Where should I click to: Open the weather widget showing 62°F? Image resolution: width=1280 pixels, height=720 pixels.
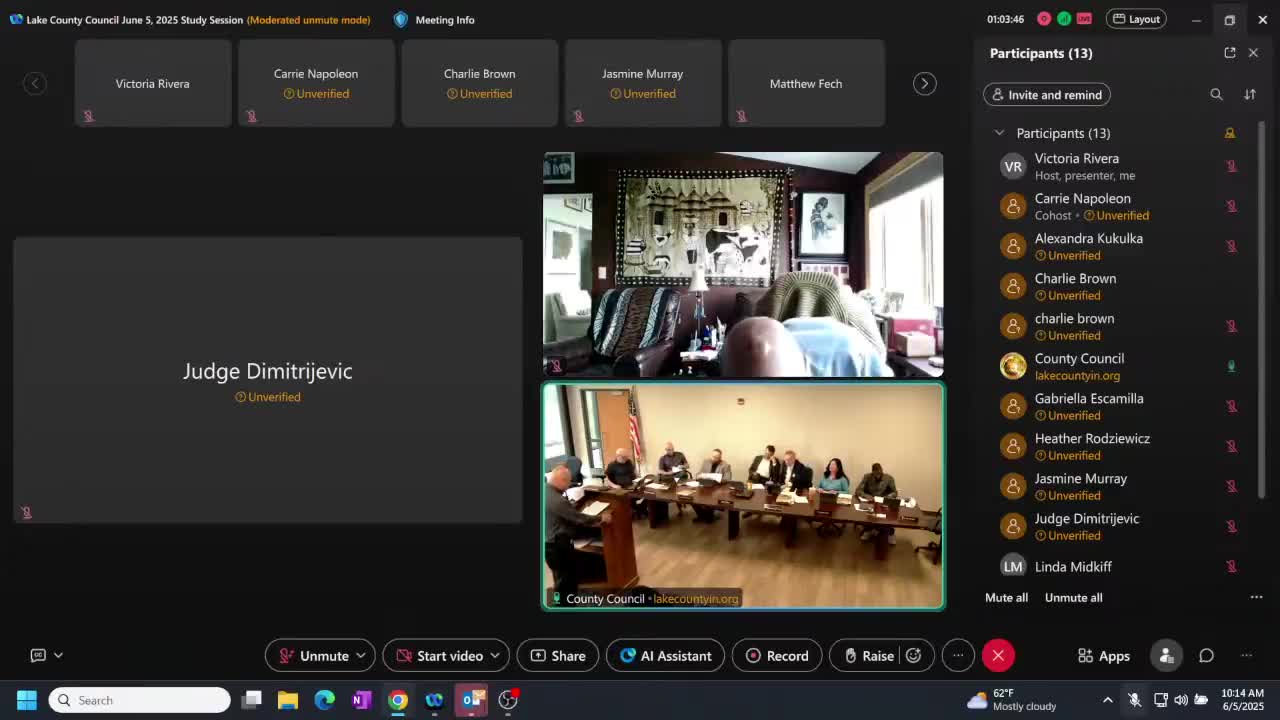pos(1012,700)
